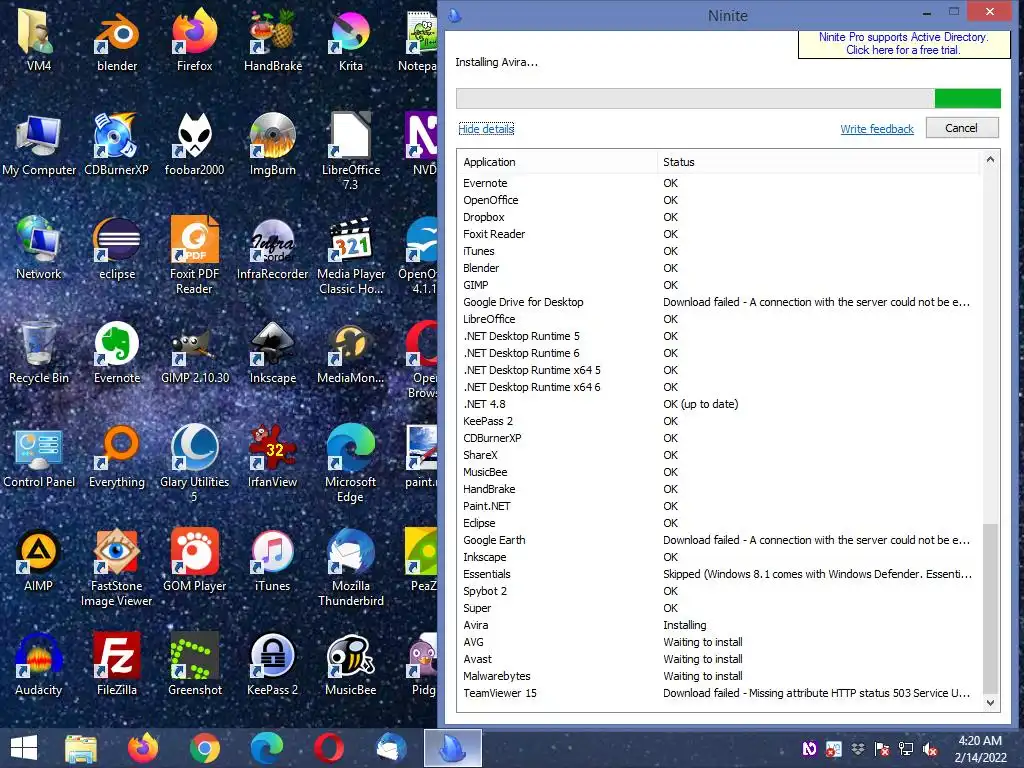Click the Windows Start button
This screenshot has height=768, width=1024.
click(x=24, y=748)
